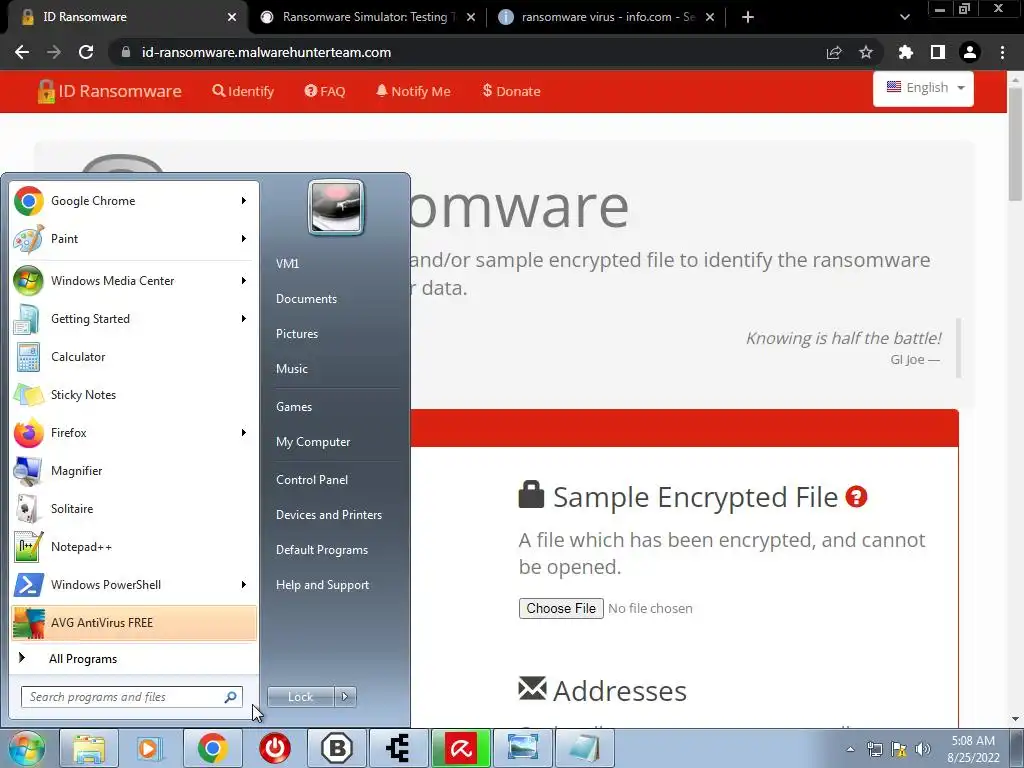Click the Lock button

300,697
